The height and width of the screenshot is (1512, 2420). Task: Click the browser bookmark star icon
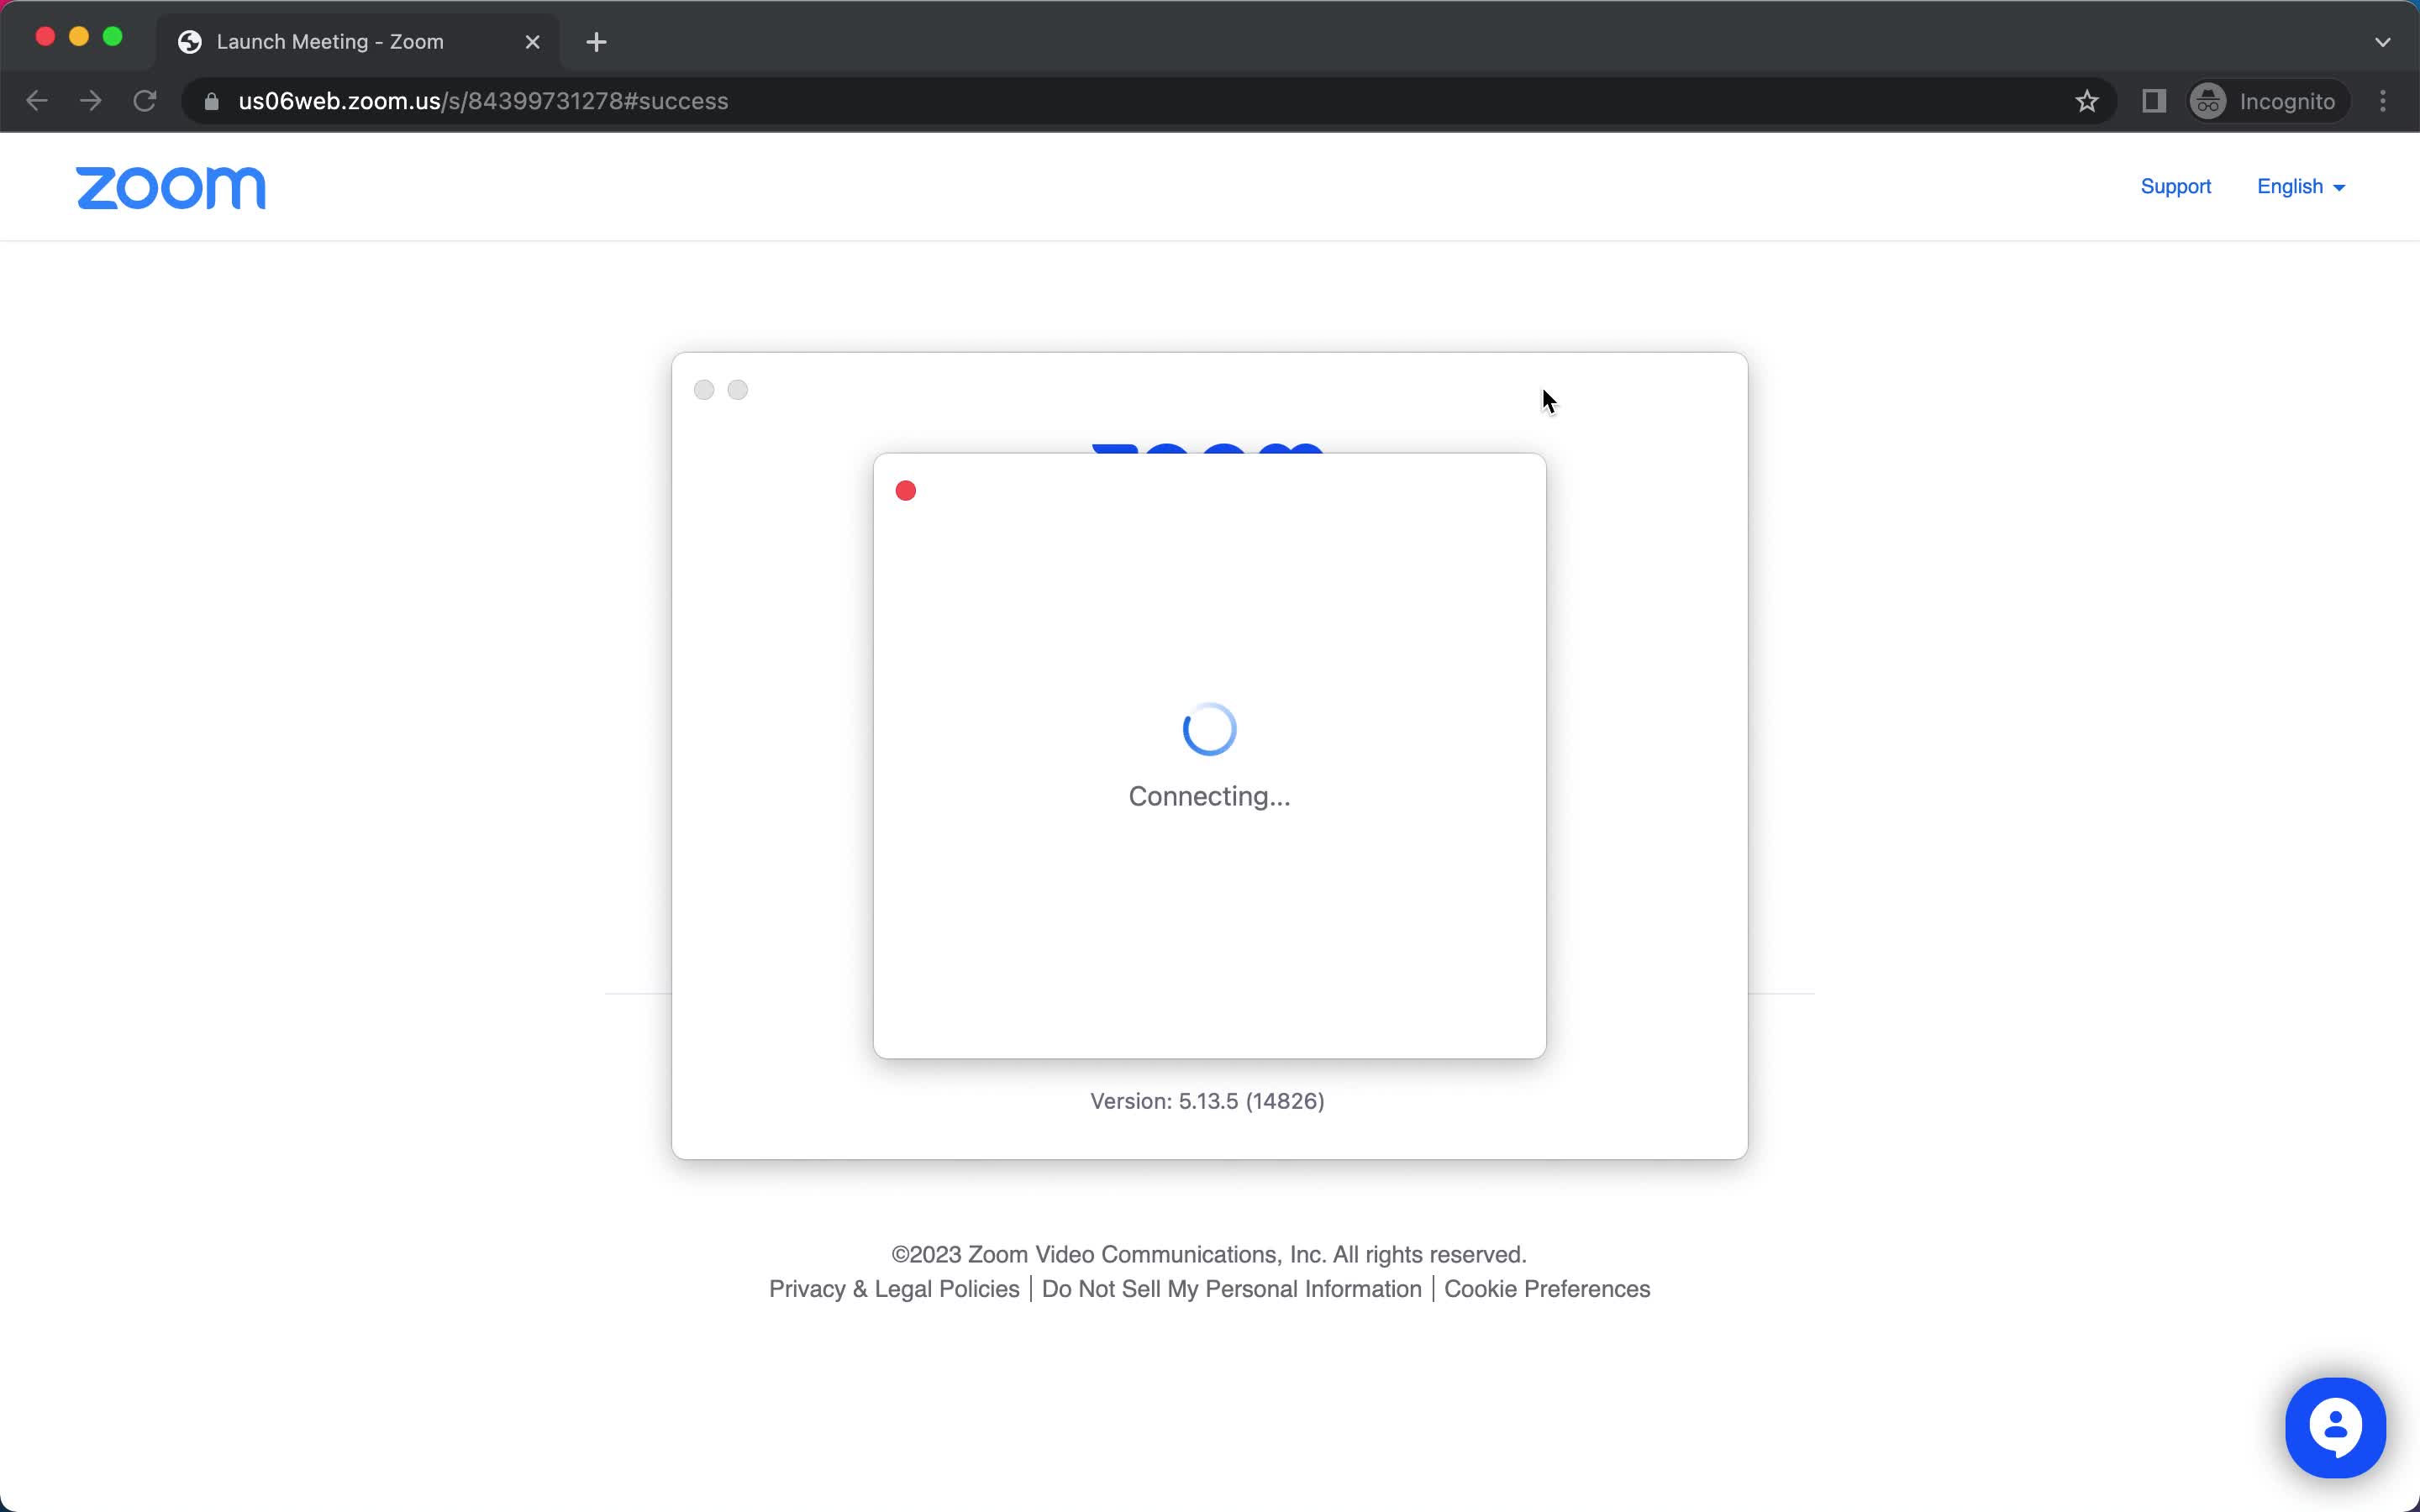tap(2087, 101)
